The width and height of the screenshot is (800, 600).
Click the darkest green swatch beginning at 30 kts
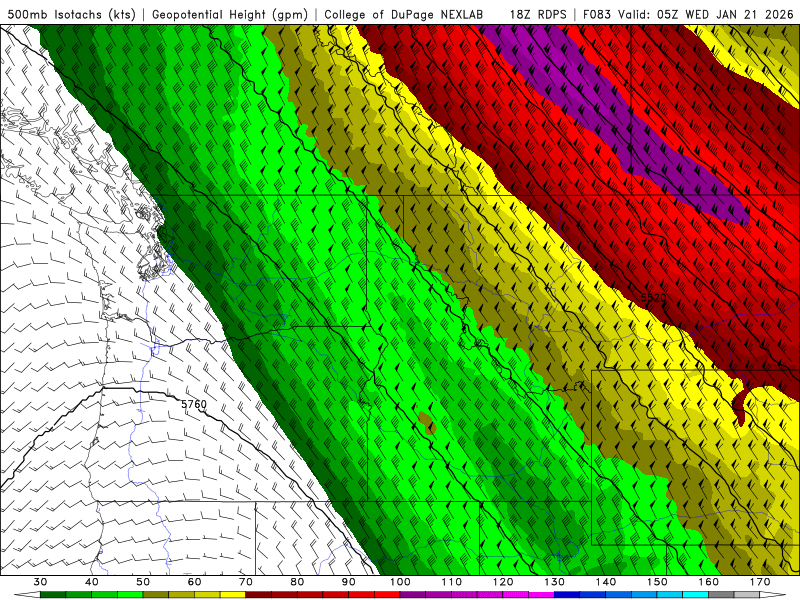click(x=53, y=595)
